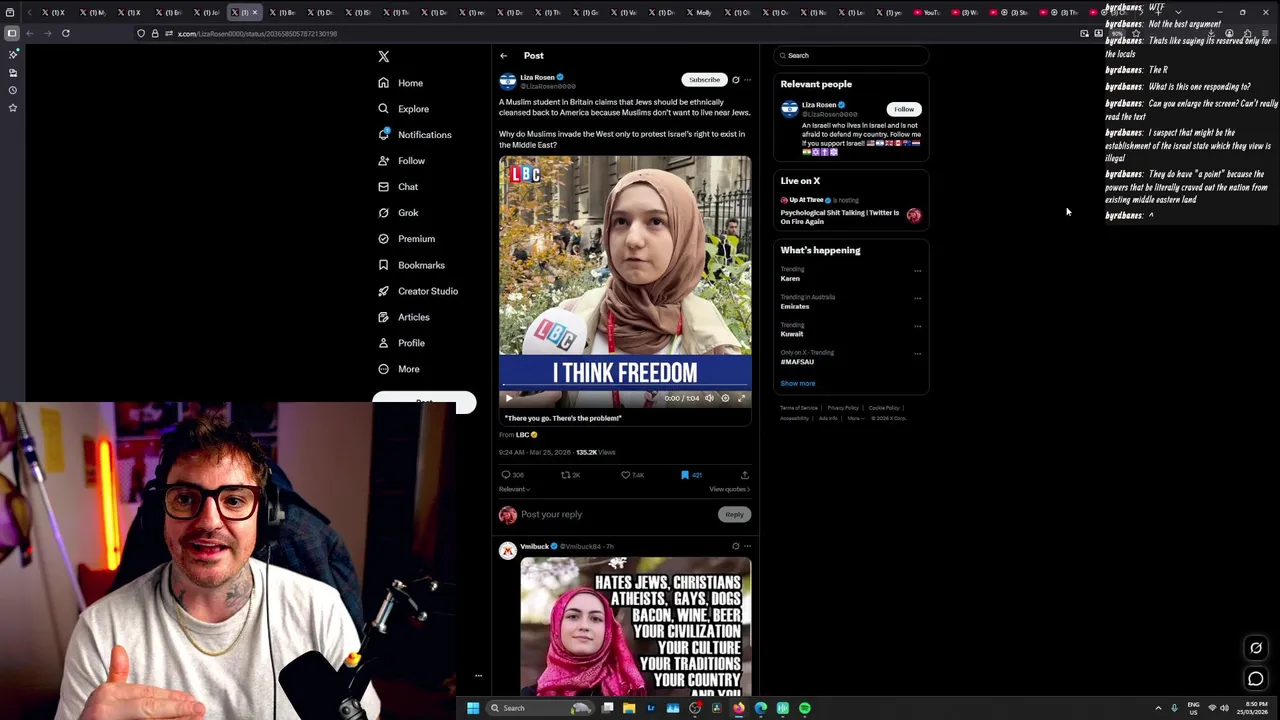Open options for trending #MAFSAU
The width and height of the screenshot is (1280, 720).
tap(917, 354)
